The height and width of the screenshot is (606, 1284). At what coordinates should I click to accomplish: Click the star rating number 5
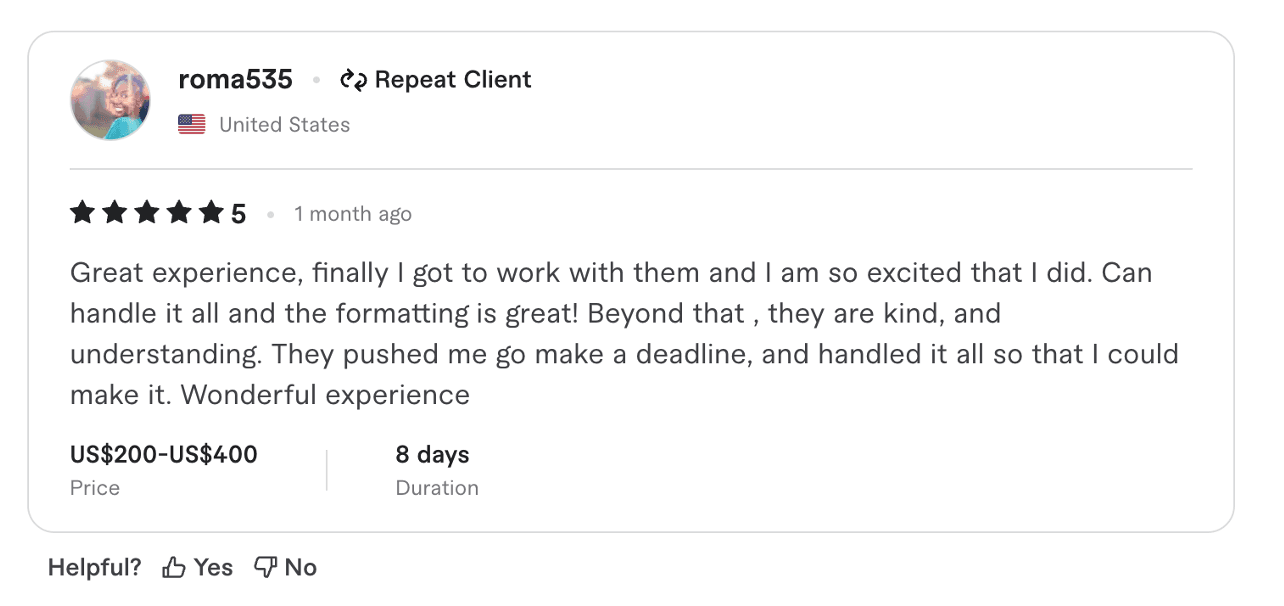pos(239,212)
